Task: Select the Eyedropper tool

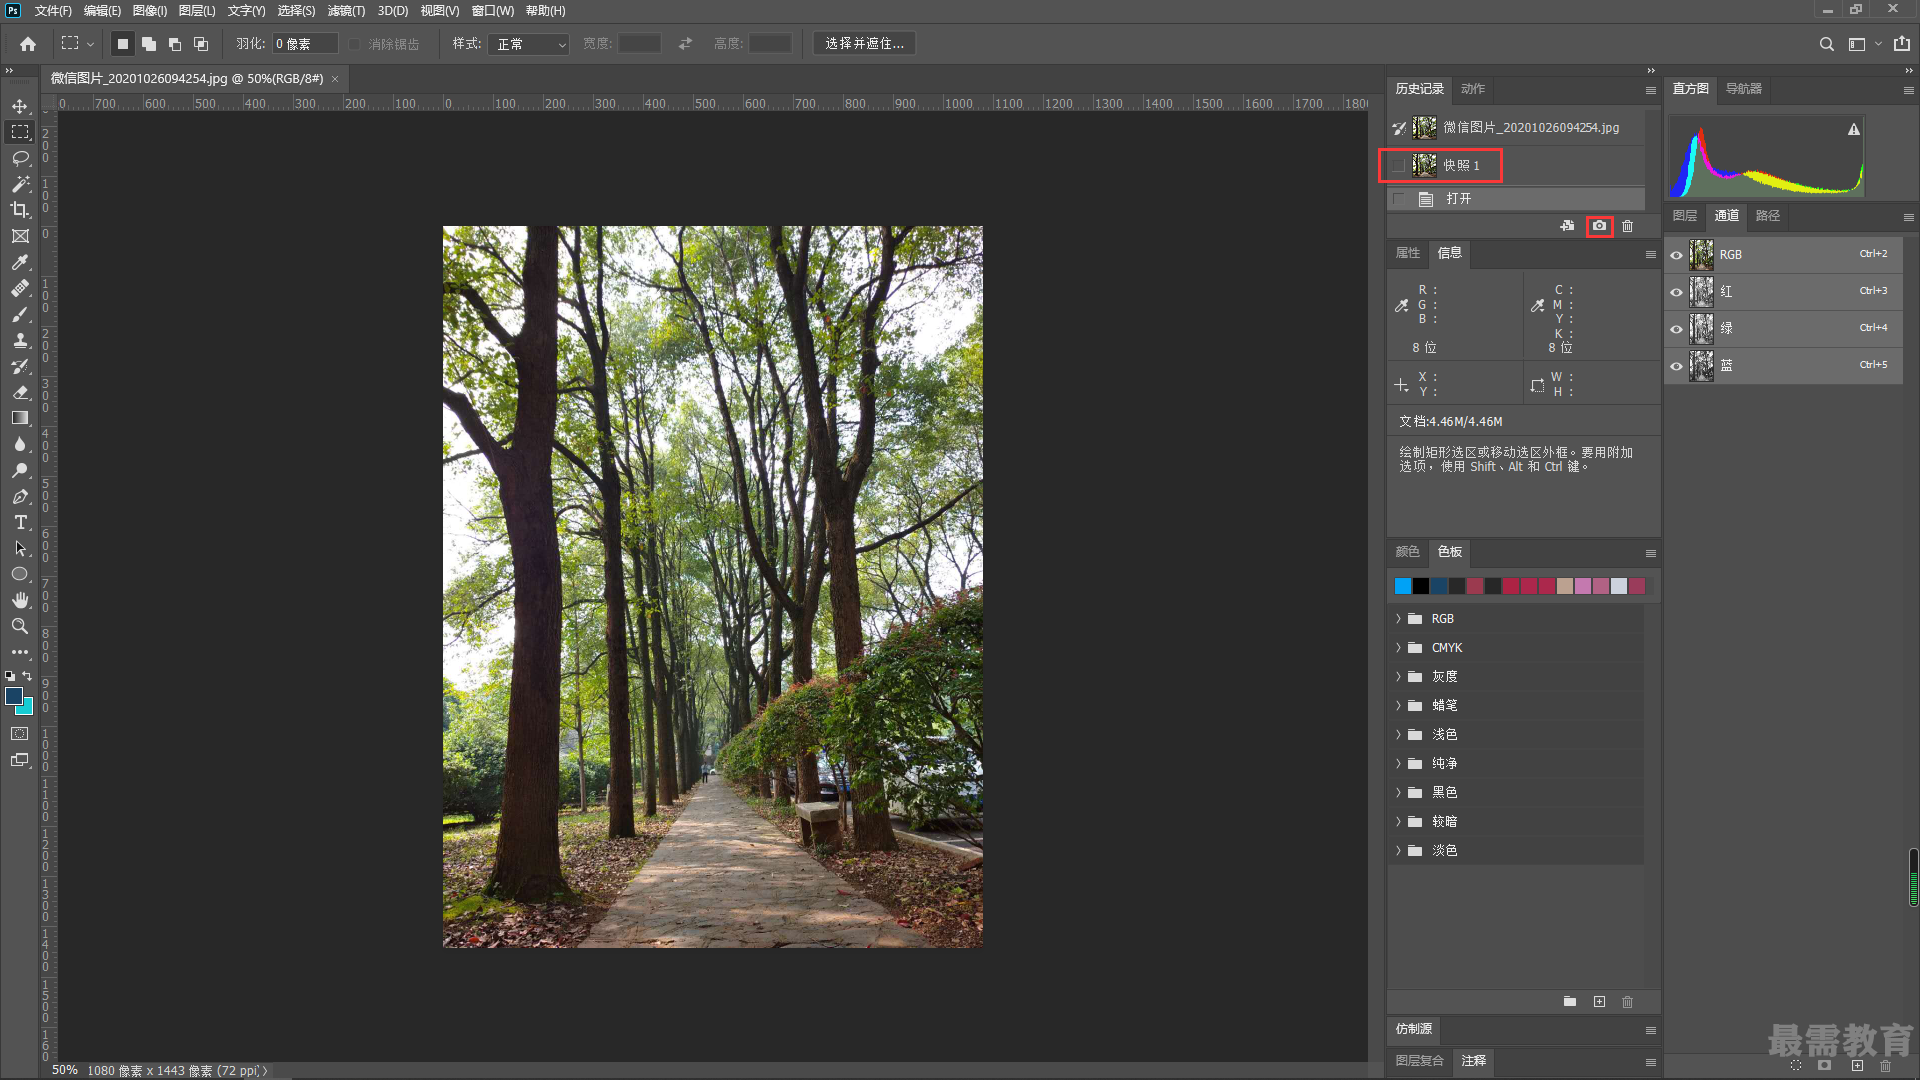Action: pos(20,262)
